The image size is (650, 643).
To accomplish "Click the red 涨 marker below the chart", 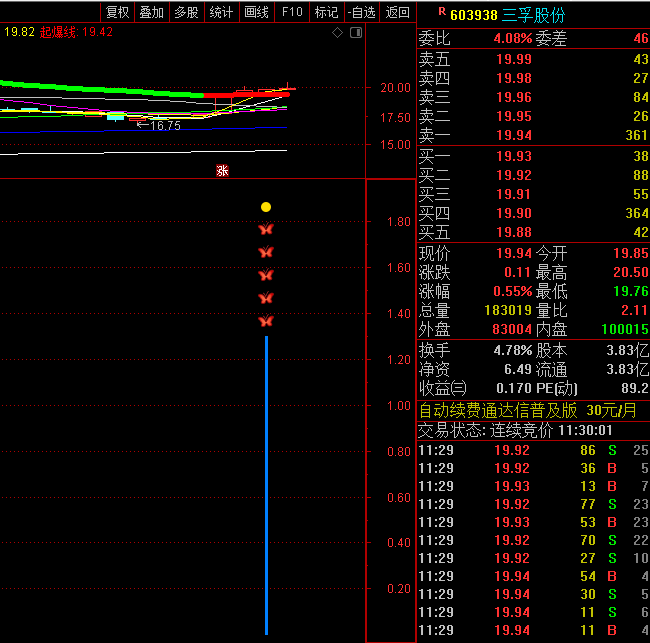I will [222, 170].
